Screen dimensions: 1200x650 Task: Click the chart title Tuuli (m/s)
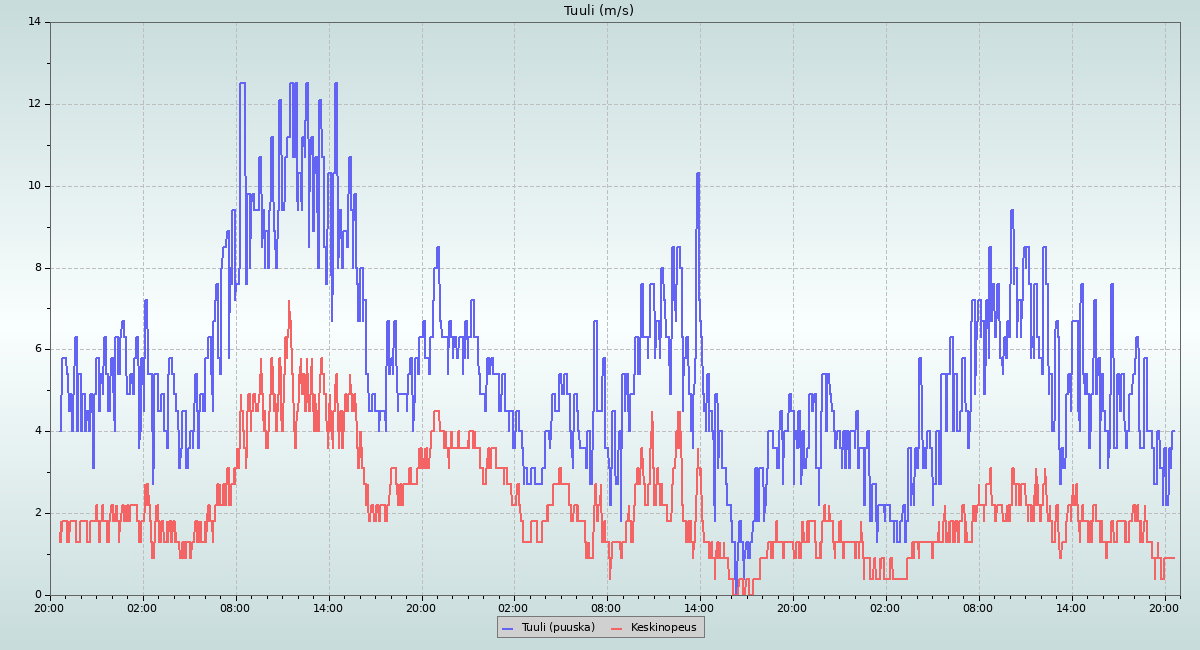point(598,11)
